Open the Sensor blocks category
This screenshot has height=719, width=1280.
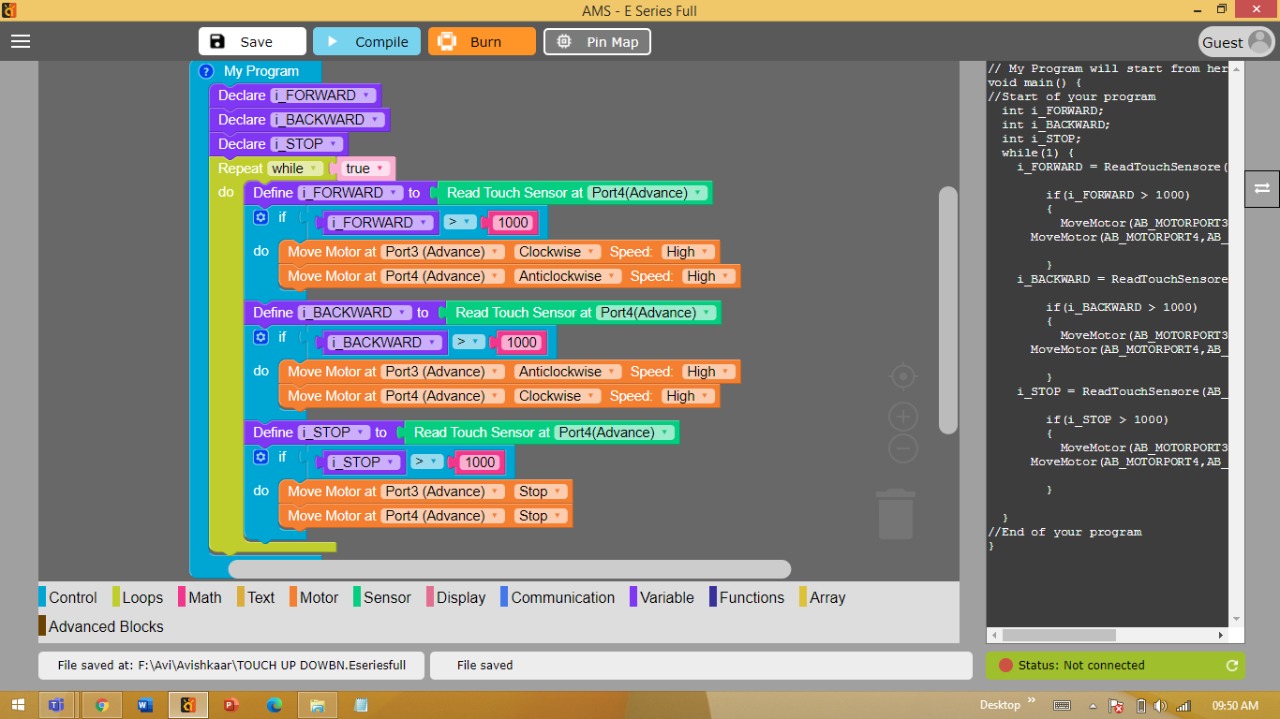pyautogui.click(x=382, y=597)
